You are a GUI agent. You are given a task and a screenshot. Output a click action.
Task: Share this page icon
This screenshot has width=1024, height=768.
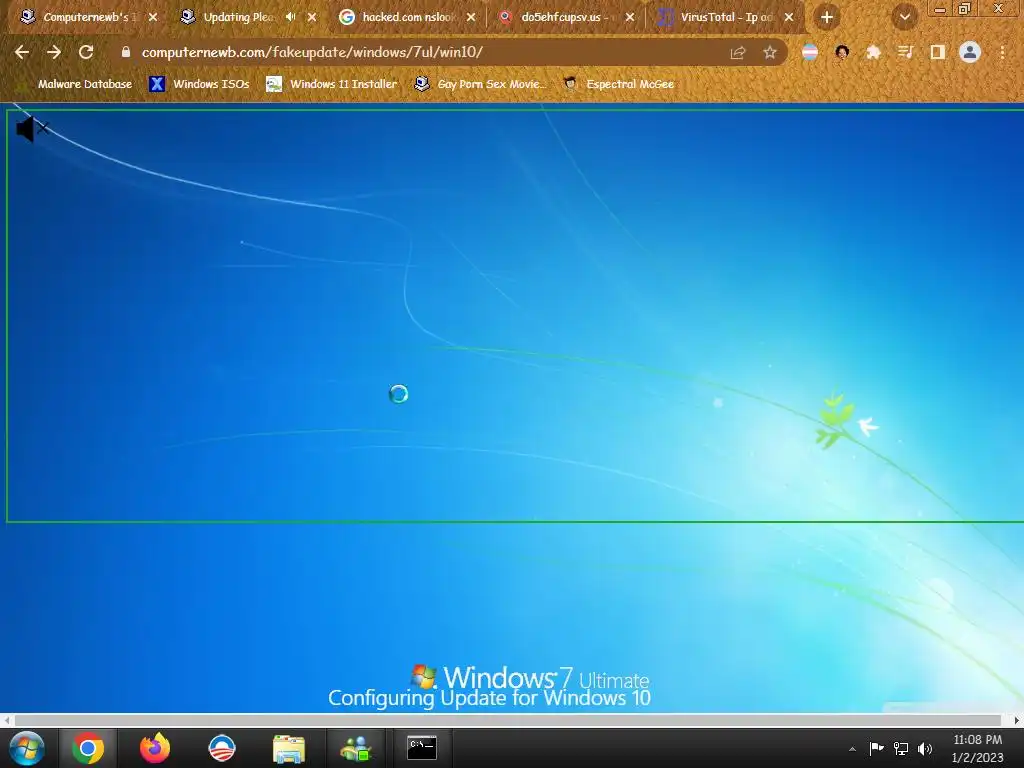pyautogui.click(x=738, y=52)
